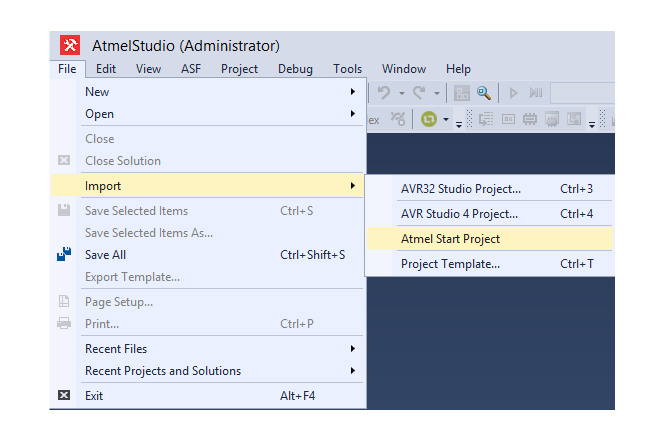Choose AVR32 Studio Project import entry
Screen dimensions: 651x436
coord(461,188)
